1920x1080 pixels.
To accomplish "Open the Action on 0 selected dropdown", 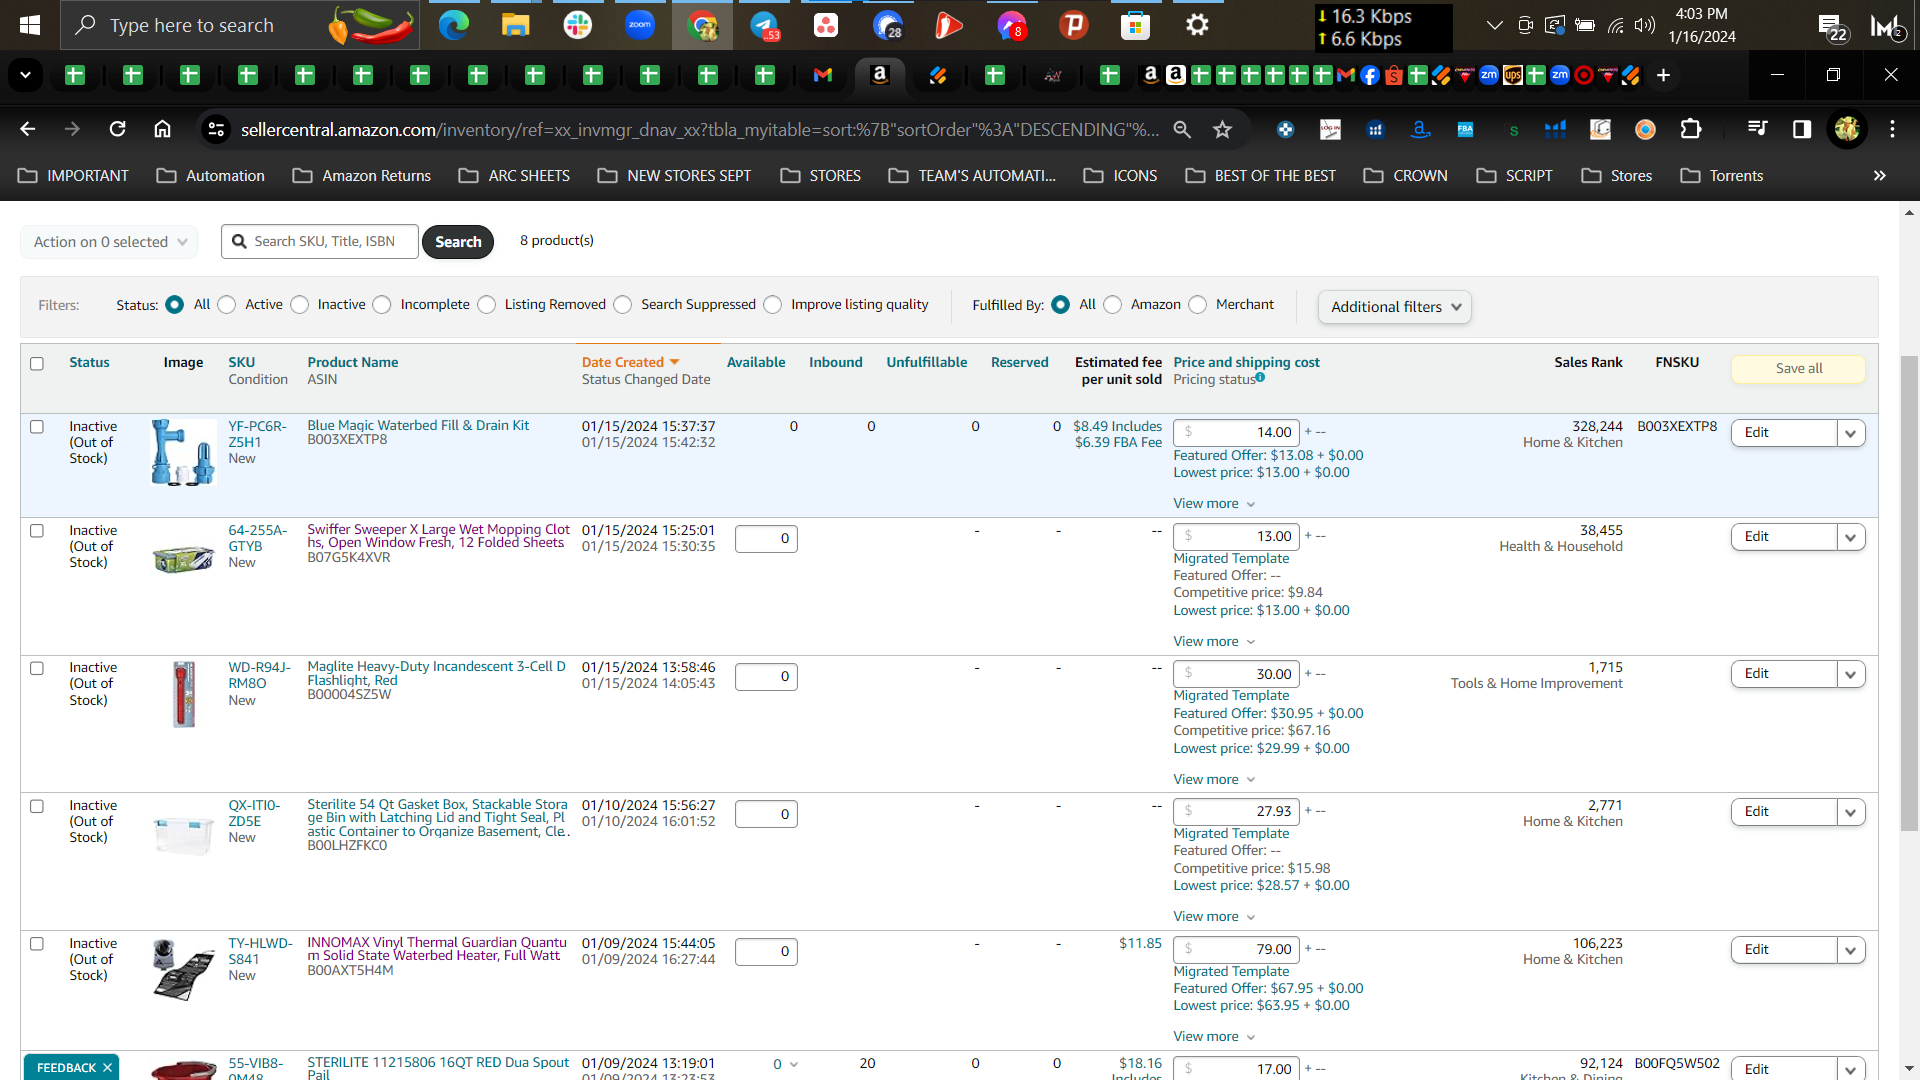I will (x=109, y=242).
